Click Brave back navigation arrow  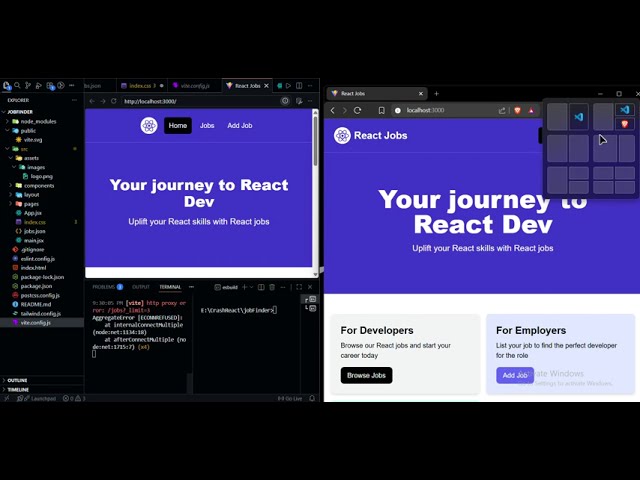tap(333, 110)
